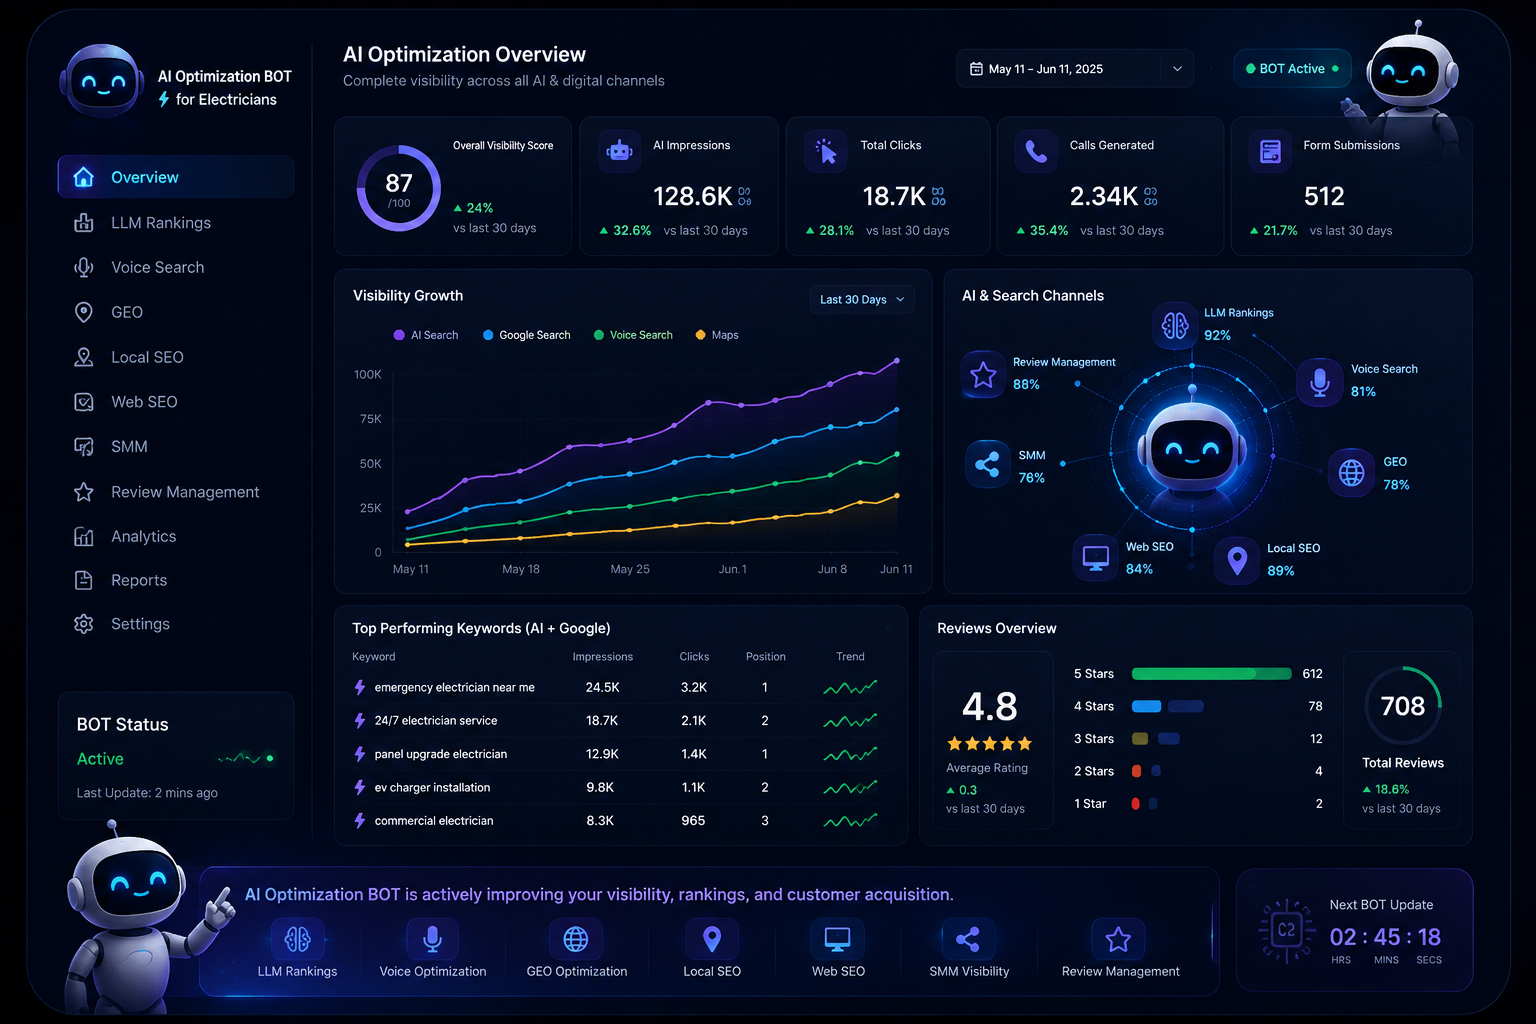The image size is (1536, 1024).
Task: Click the Voice Optimization microphone icon
Action: point(432,939)
